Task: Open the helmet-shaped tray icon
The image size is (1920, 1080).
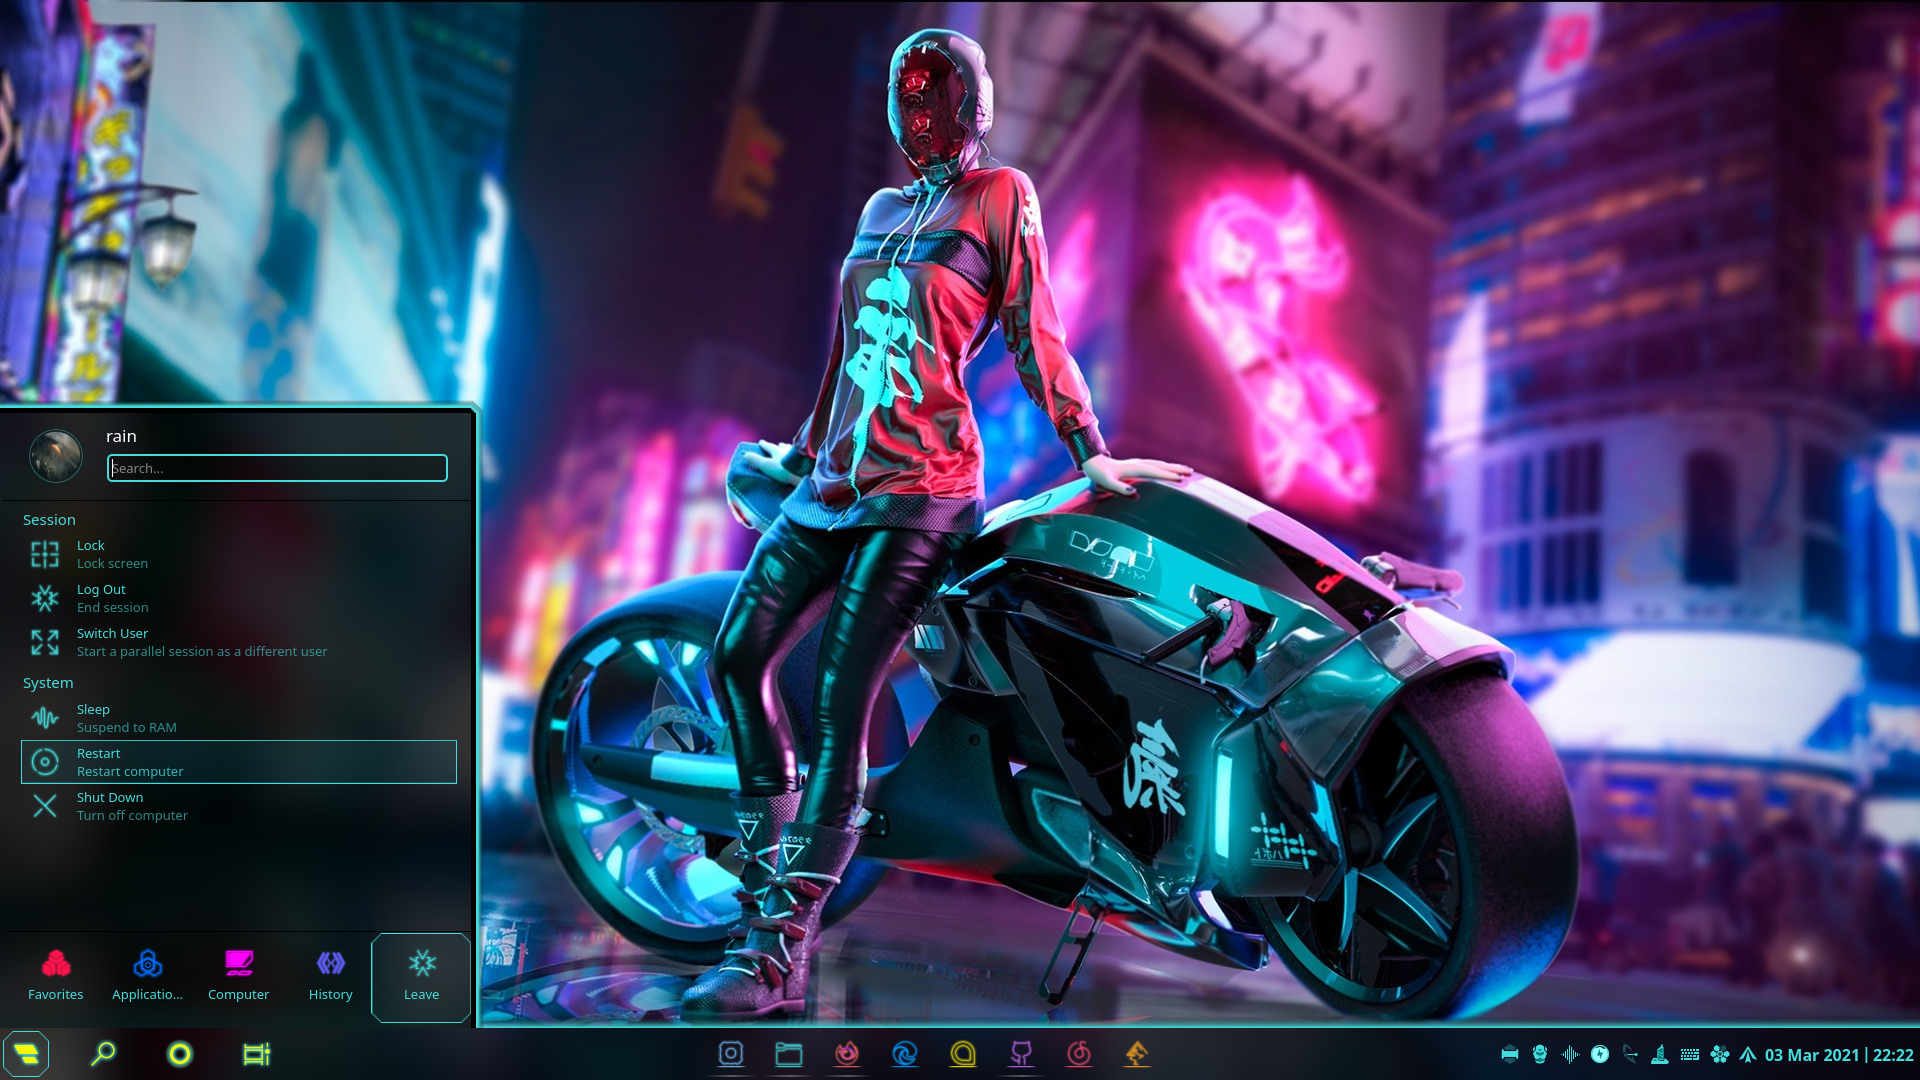Action: tap(1540, 1054)
